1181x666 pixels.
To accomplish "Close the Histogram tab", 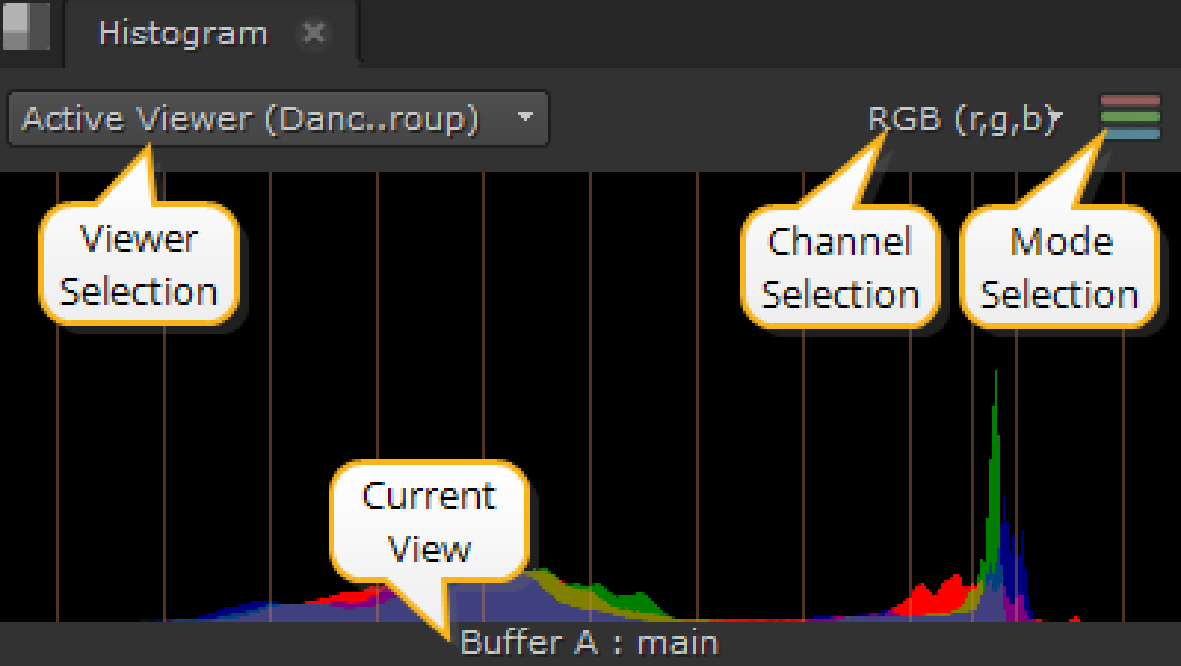I will (x=313, y=33).
